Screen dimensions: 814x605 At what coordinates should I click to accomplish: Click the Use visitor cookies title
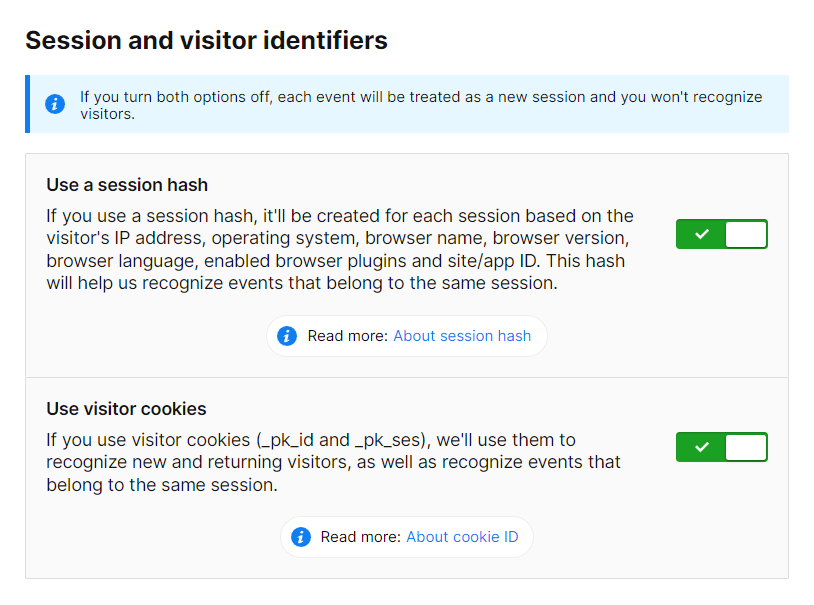tap(126, 409)
